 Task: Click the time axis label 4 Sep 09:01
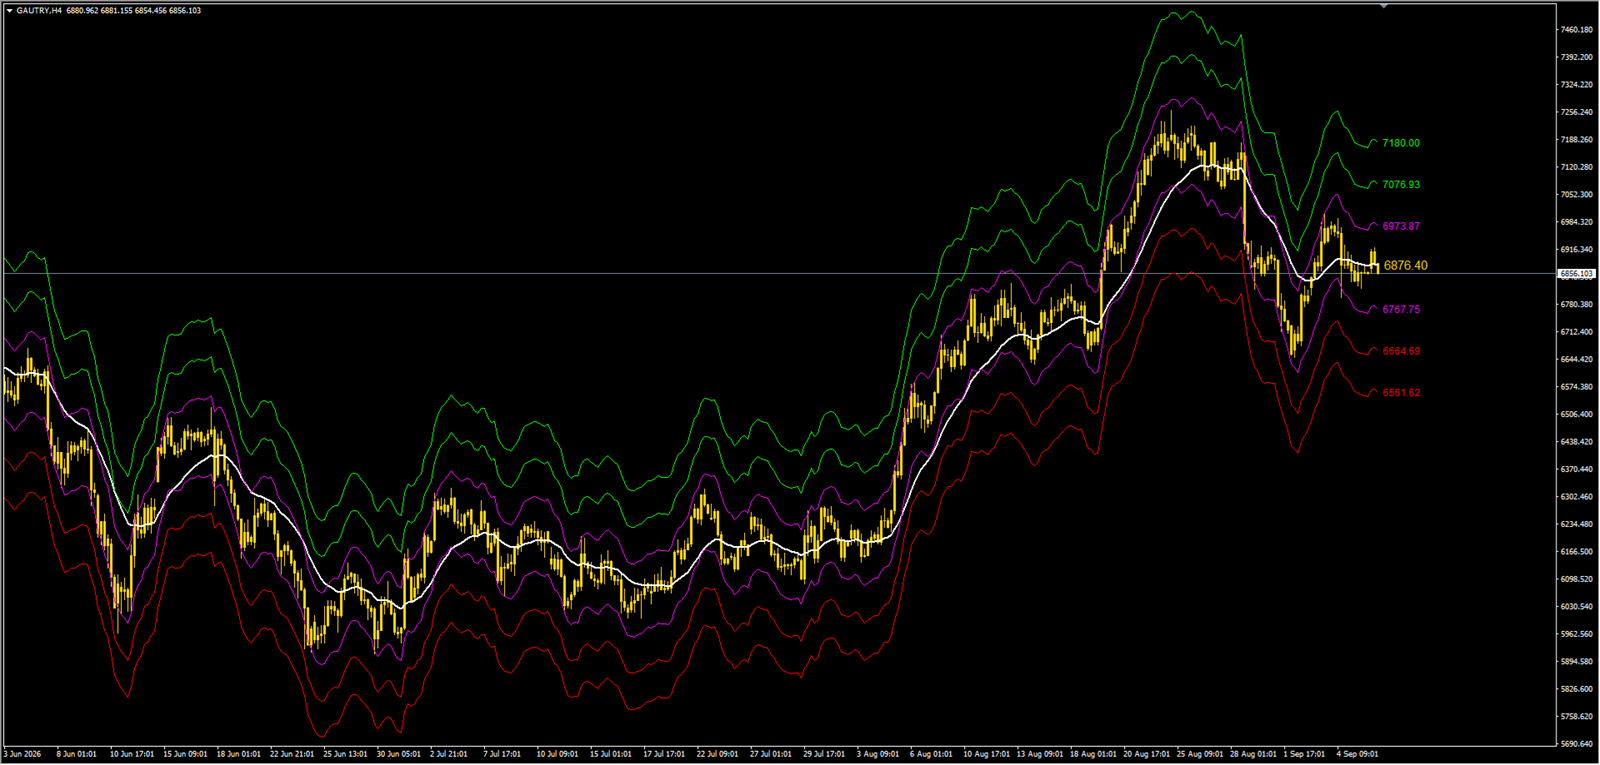click(x=1358, y=754)
